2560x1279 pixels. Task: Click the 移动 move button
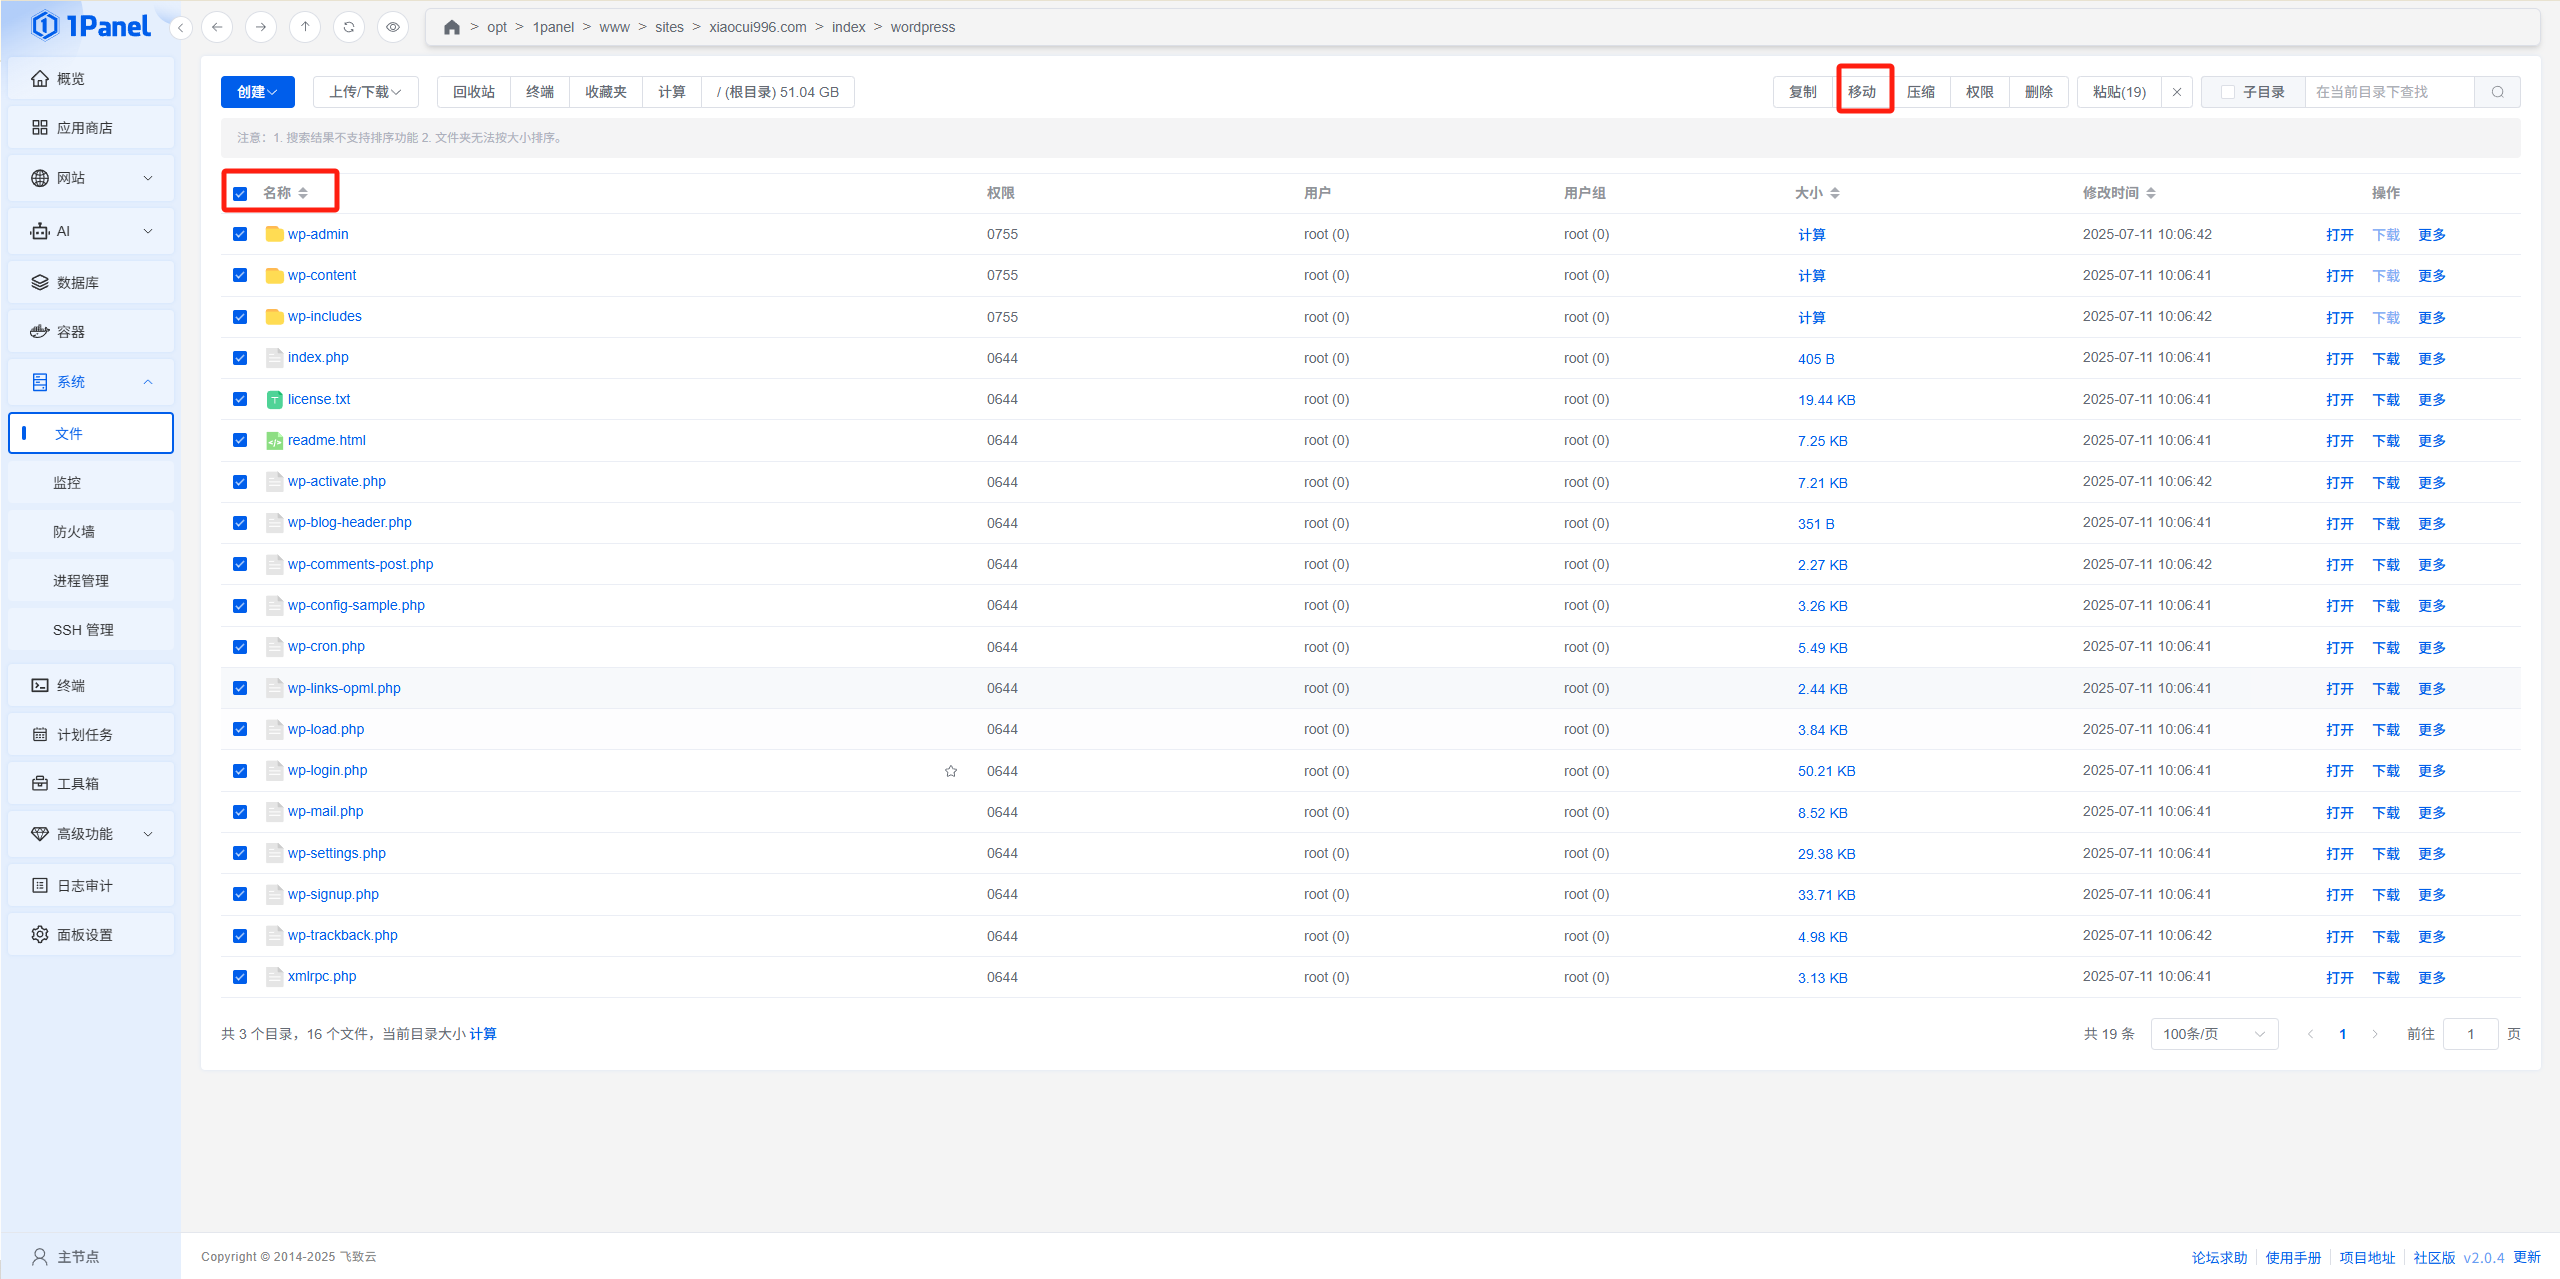click(x=1862, y=92)
